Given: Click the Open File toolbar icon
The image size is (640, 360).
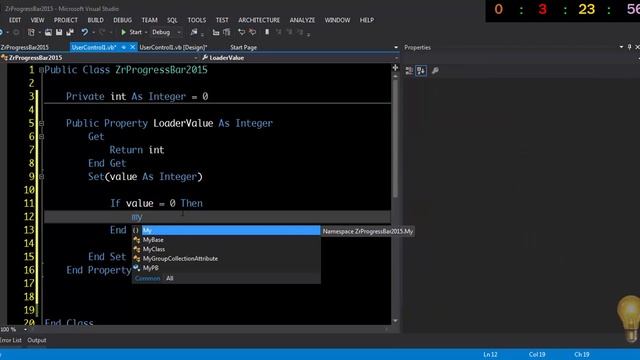Looking at the screenshot, I should coord(48,32).
